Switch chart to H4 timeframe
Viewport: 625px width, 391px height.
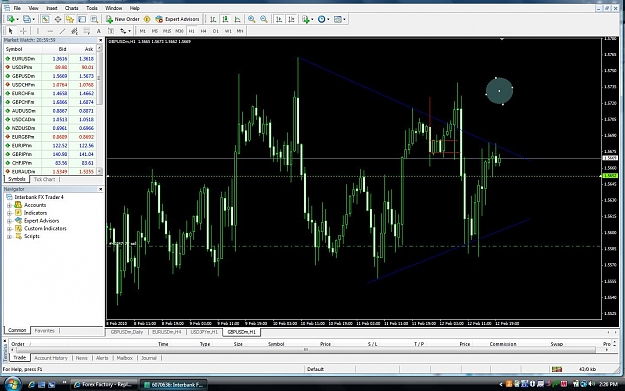203,31
